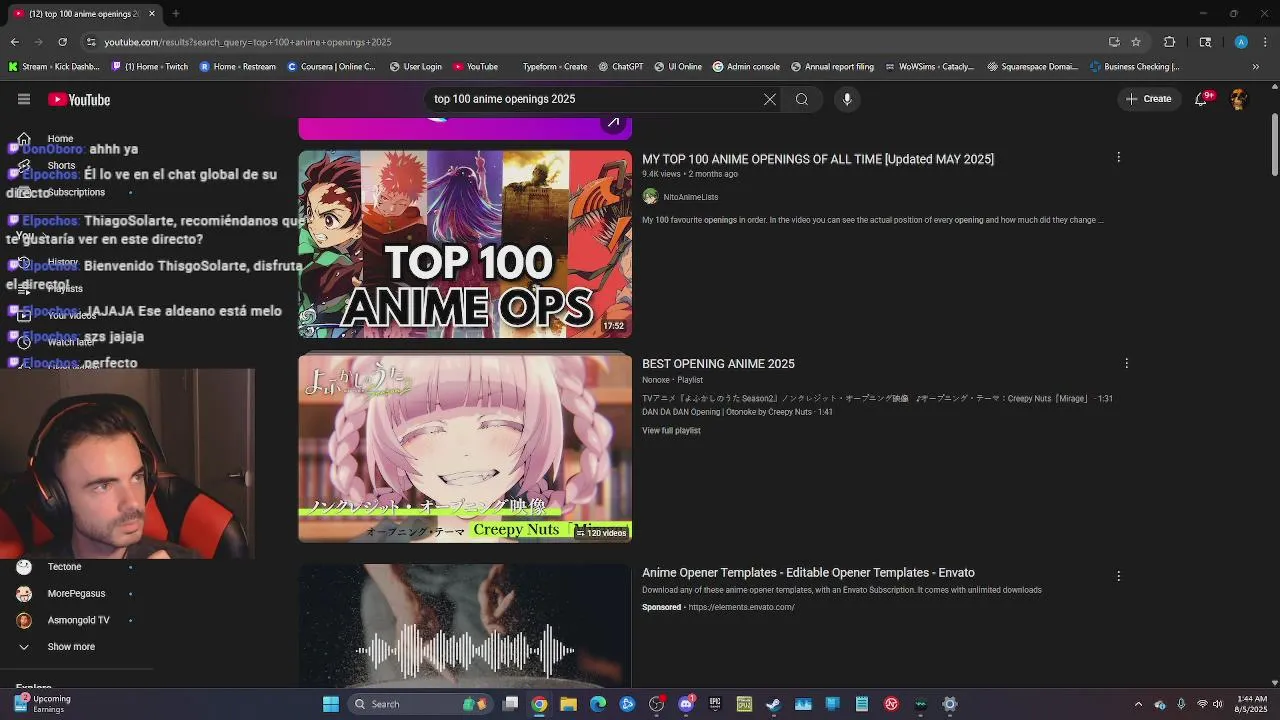Bookmark this page with the star icon
Screen dimensions: 1280x720
(1136, 42)
